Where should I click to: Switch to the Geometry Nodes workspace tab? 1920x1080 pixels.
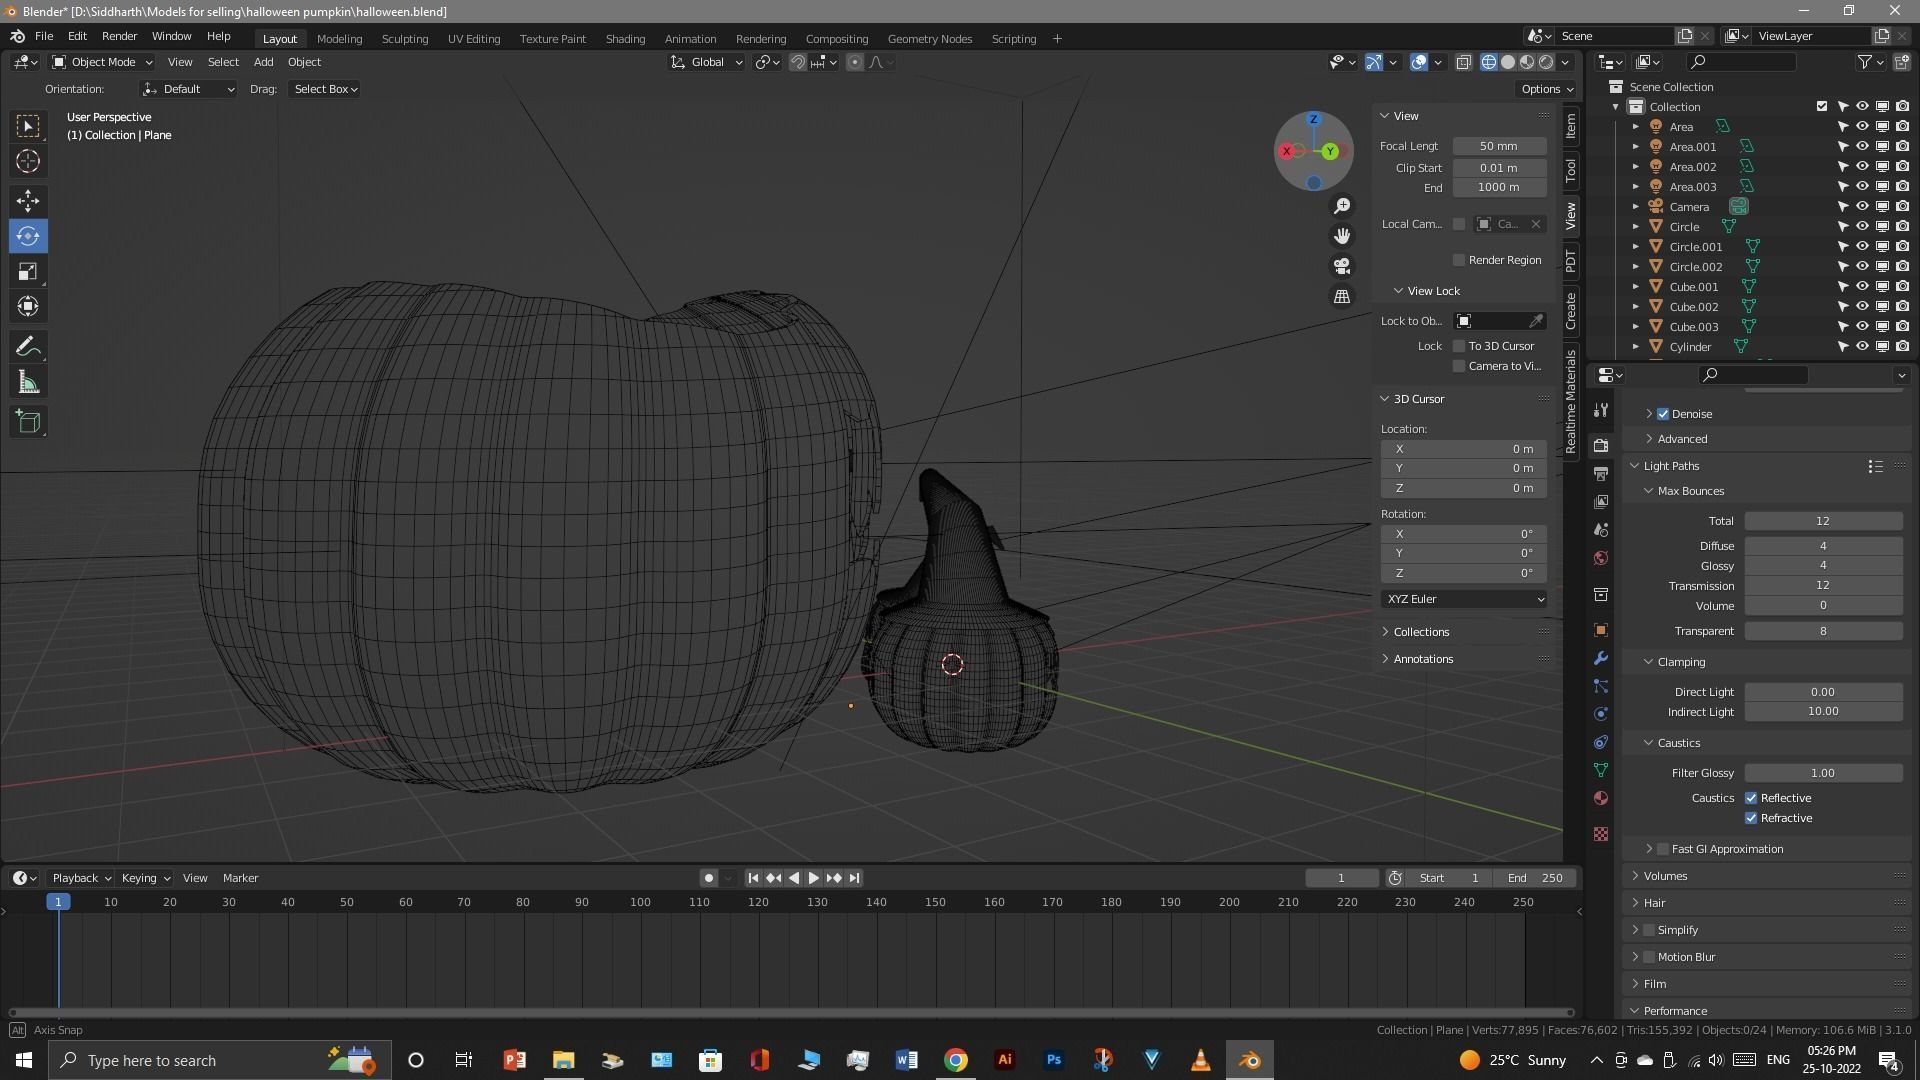click(930, 39)
